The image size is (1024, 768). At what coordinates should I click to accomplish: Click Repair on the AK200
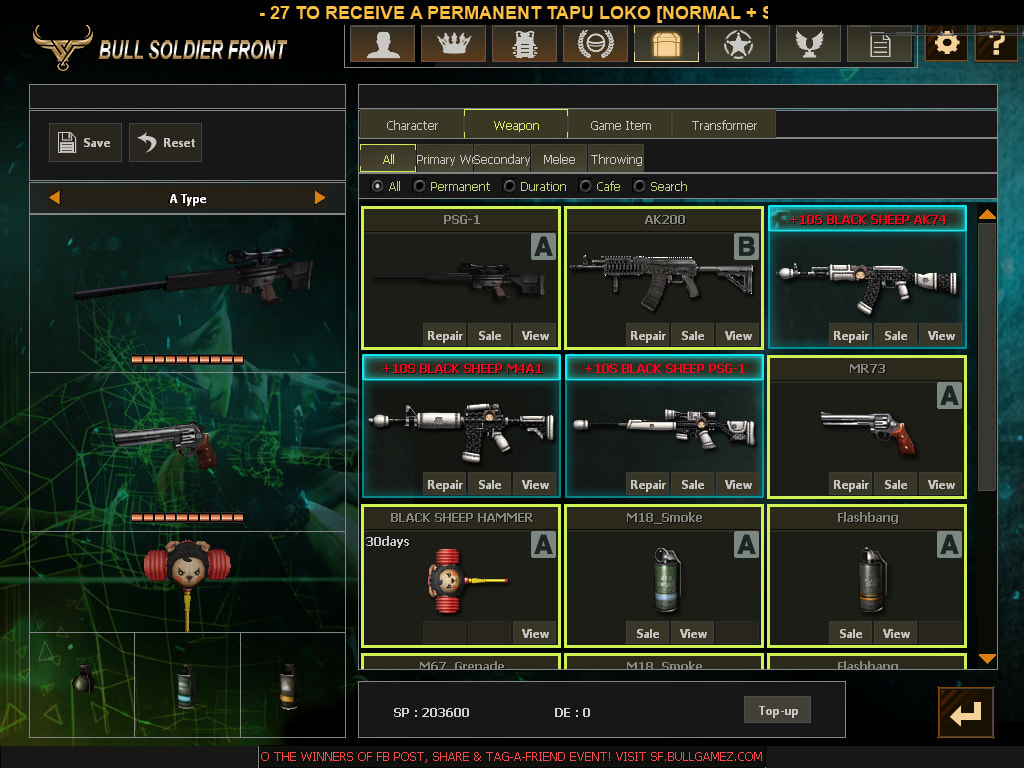point(647,336)
